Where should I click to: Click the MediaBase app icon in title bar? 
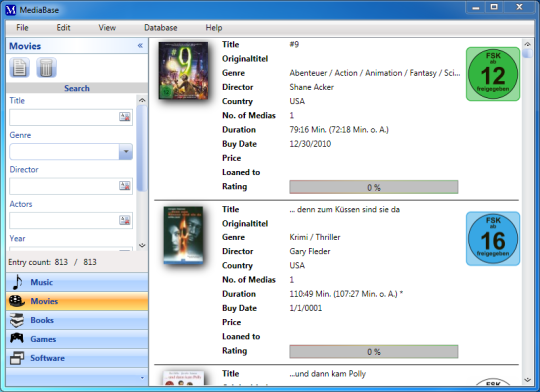coord(11,10)
